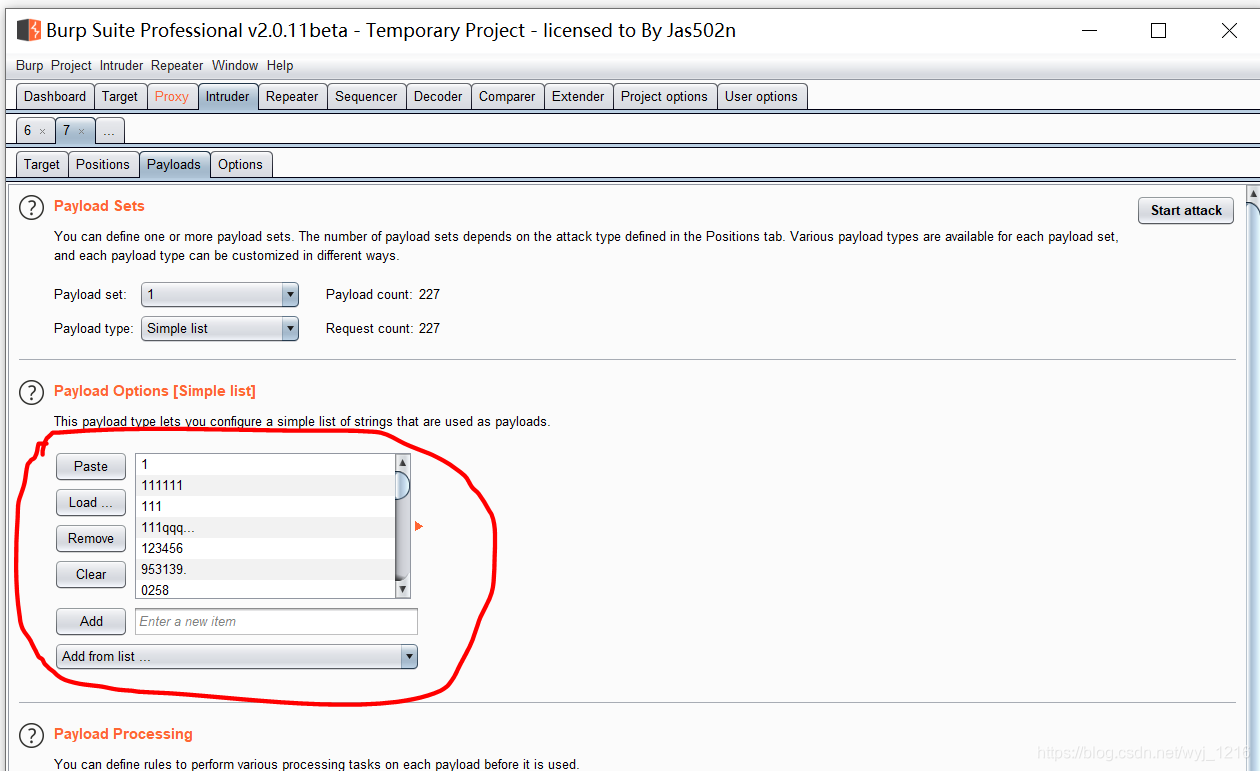Switch to the Decoder tab

(x=438, y=96)
